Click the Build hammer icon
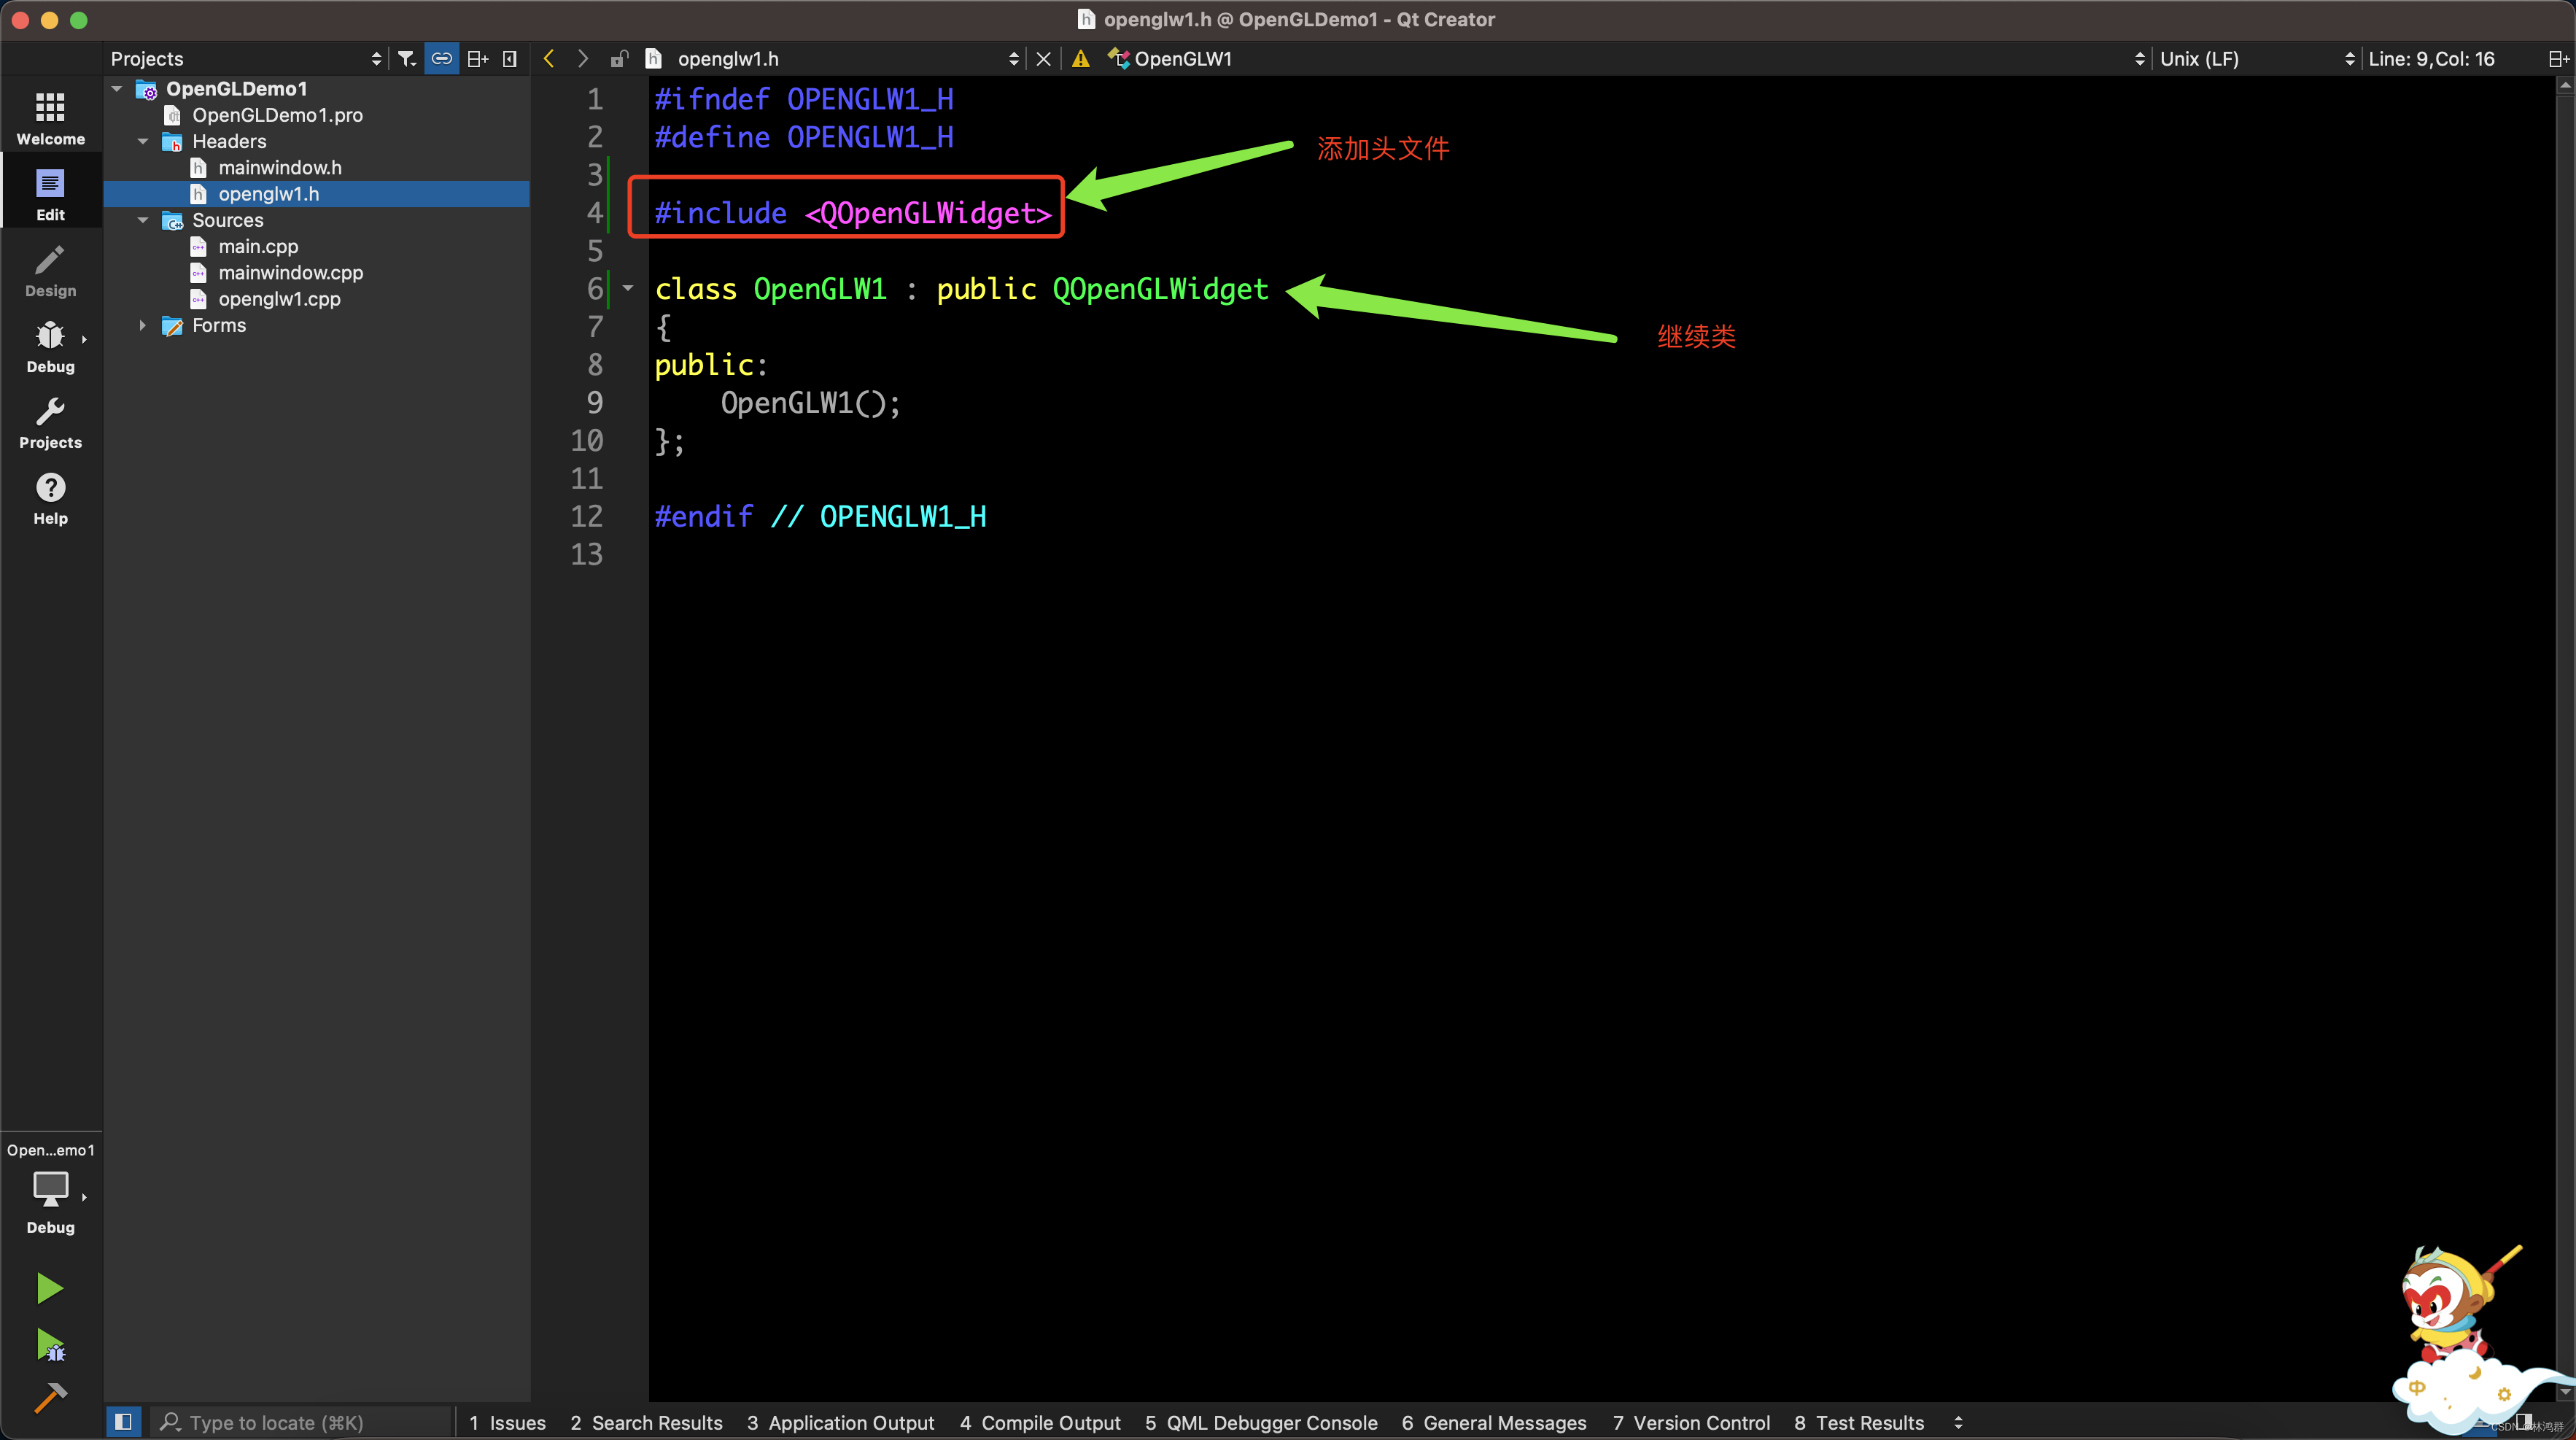2576x1440 pixels. 49,1397
